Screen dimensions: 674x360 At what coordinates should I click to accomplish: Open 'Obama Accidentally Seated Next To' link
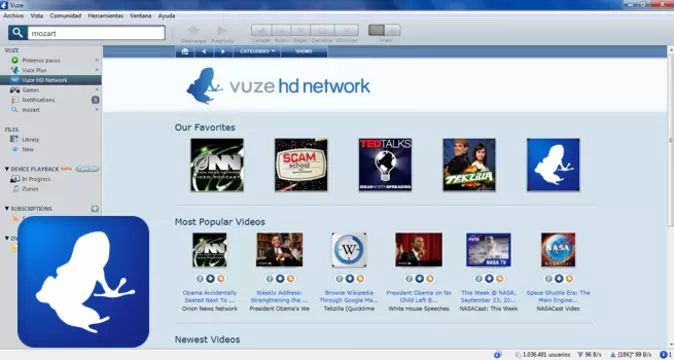click(209, 296)
